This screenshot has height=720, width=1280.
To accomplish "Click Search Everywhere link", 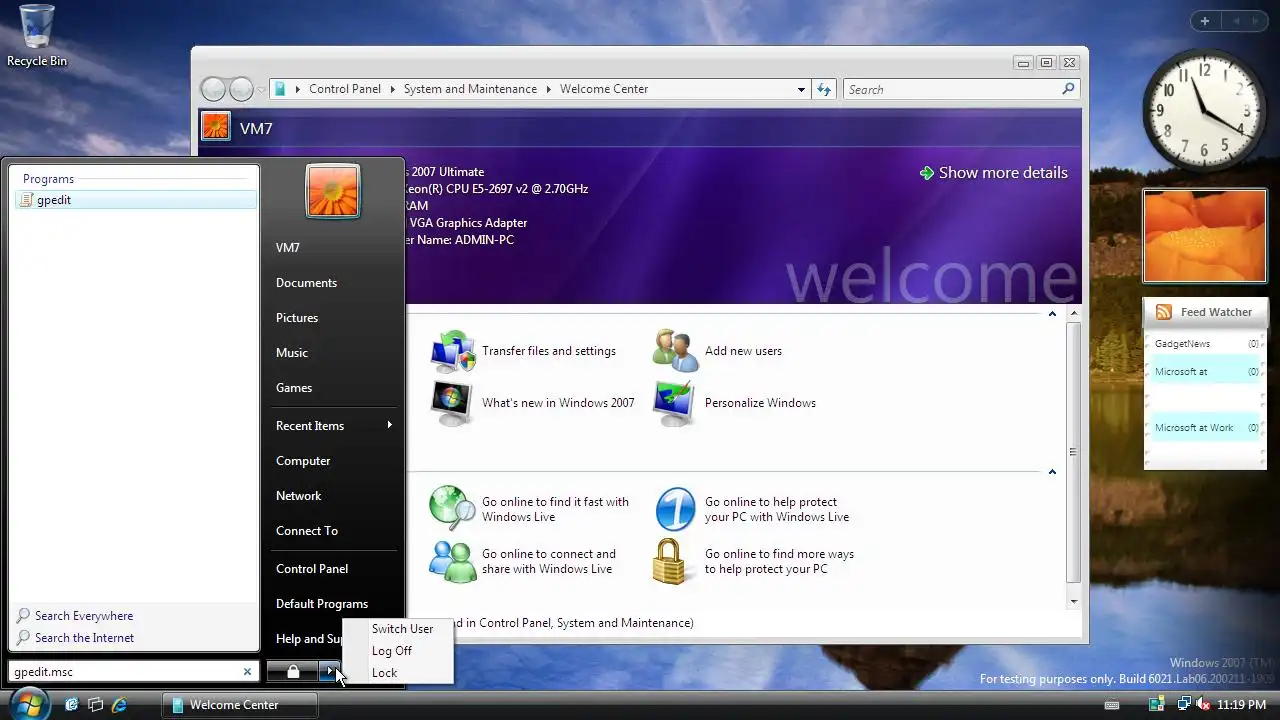I will coord(84,616).
